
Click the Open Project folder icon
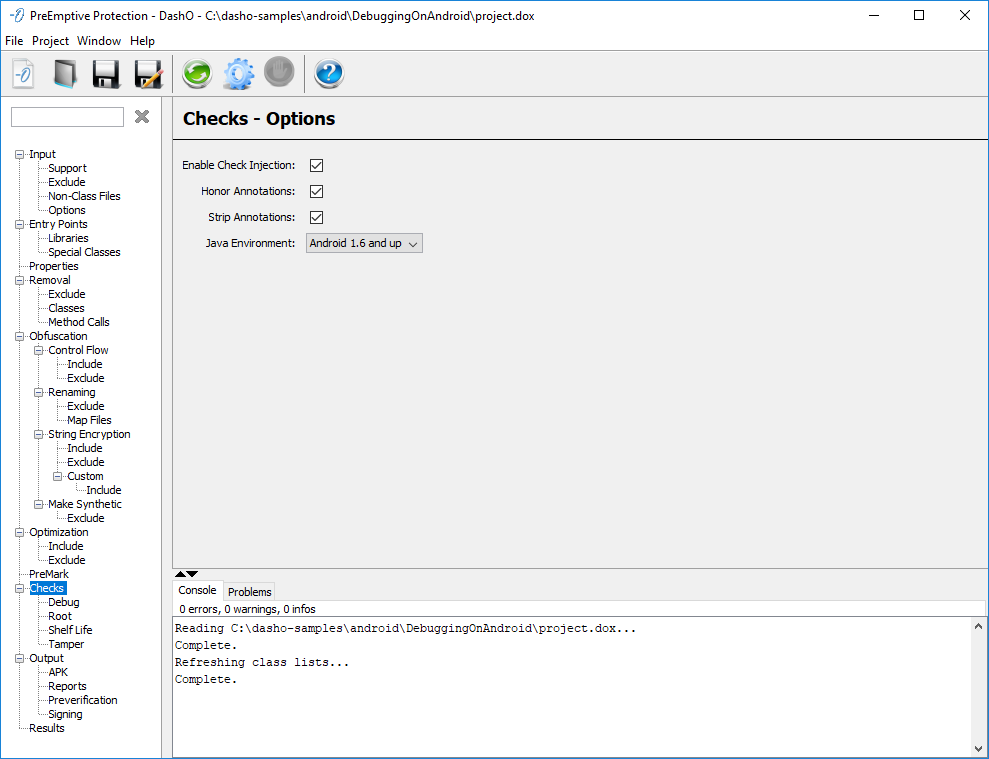[65, 74]
